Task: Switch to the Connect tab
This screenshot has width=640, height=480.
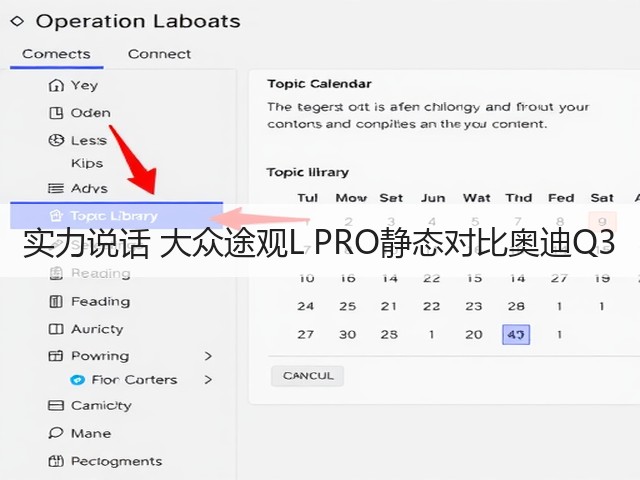Action: point(159,54)
